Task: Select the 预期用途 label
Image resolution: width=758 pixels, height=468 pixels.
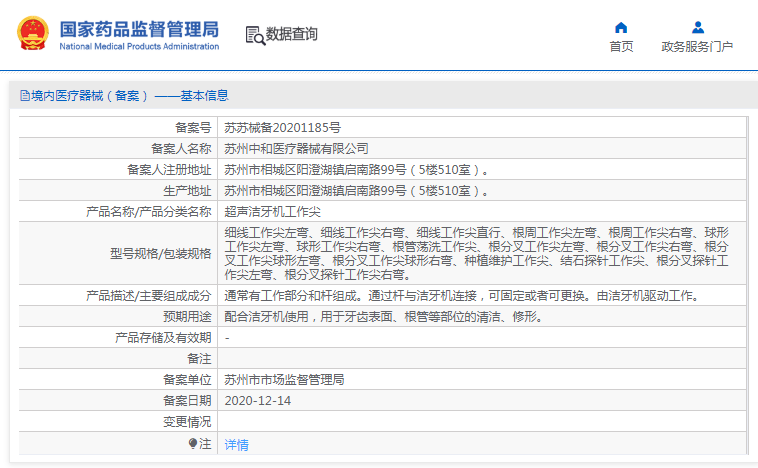Action: [187, 317]
